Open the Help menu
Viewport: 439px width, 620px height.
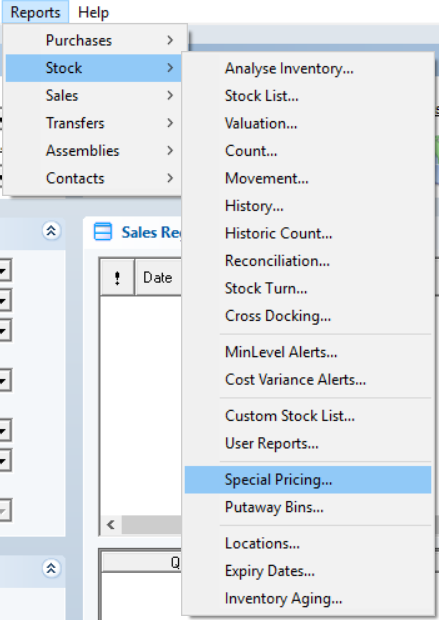(x=93, y=12)
